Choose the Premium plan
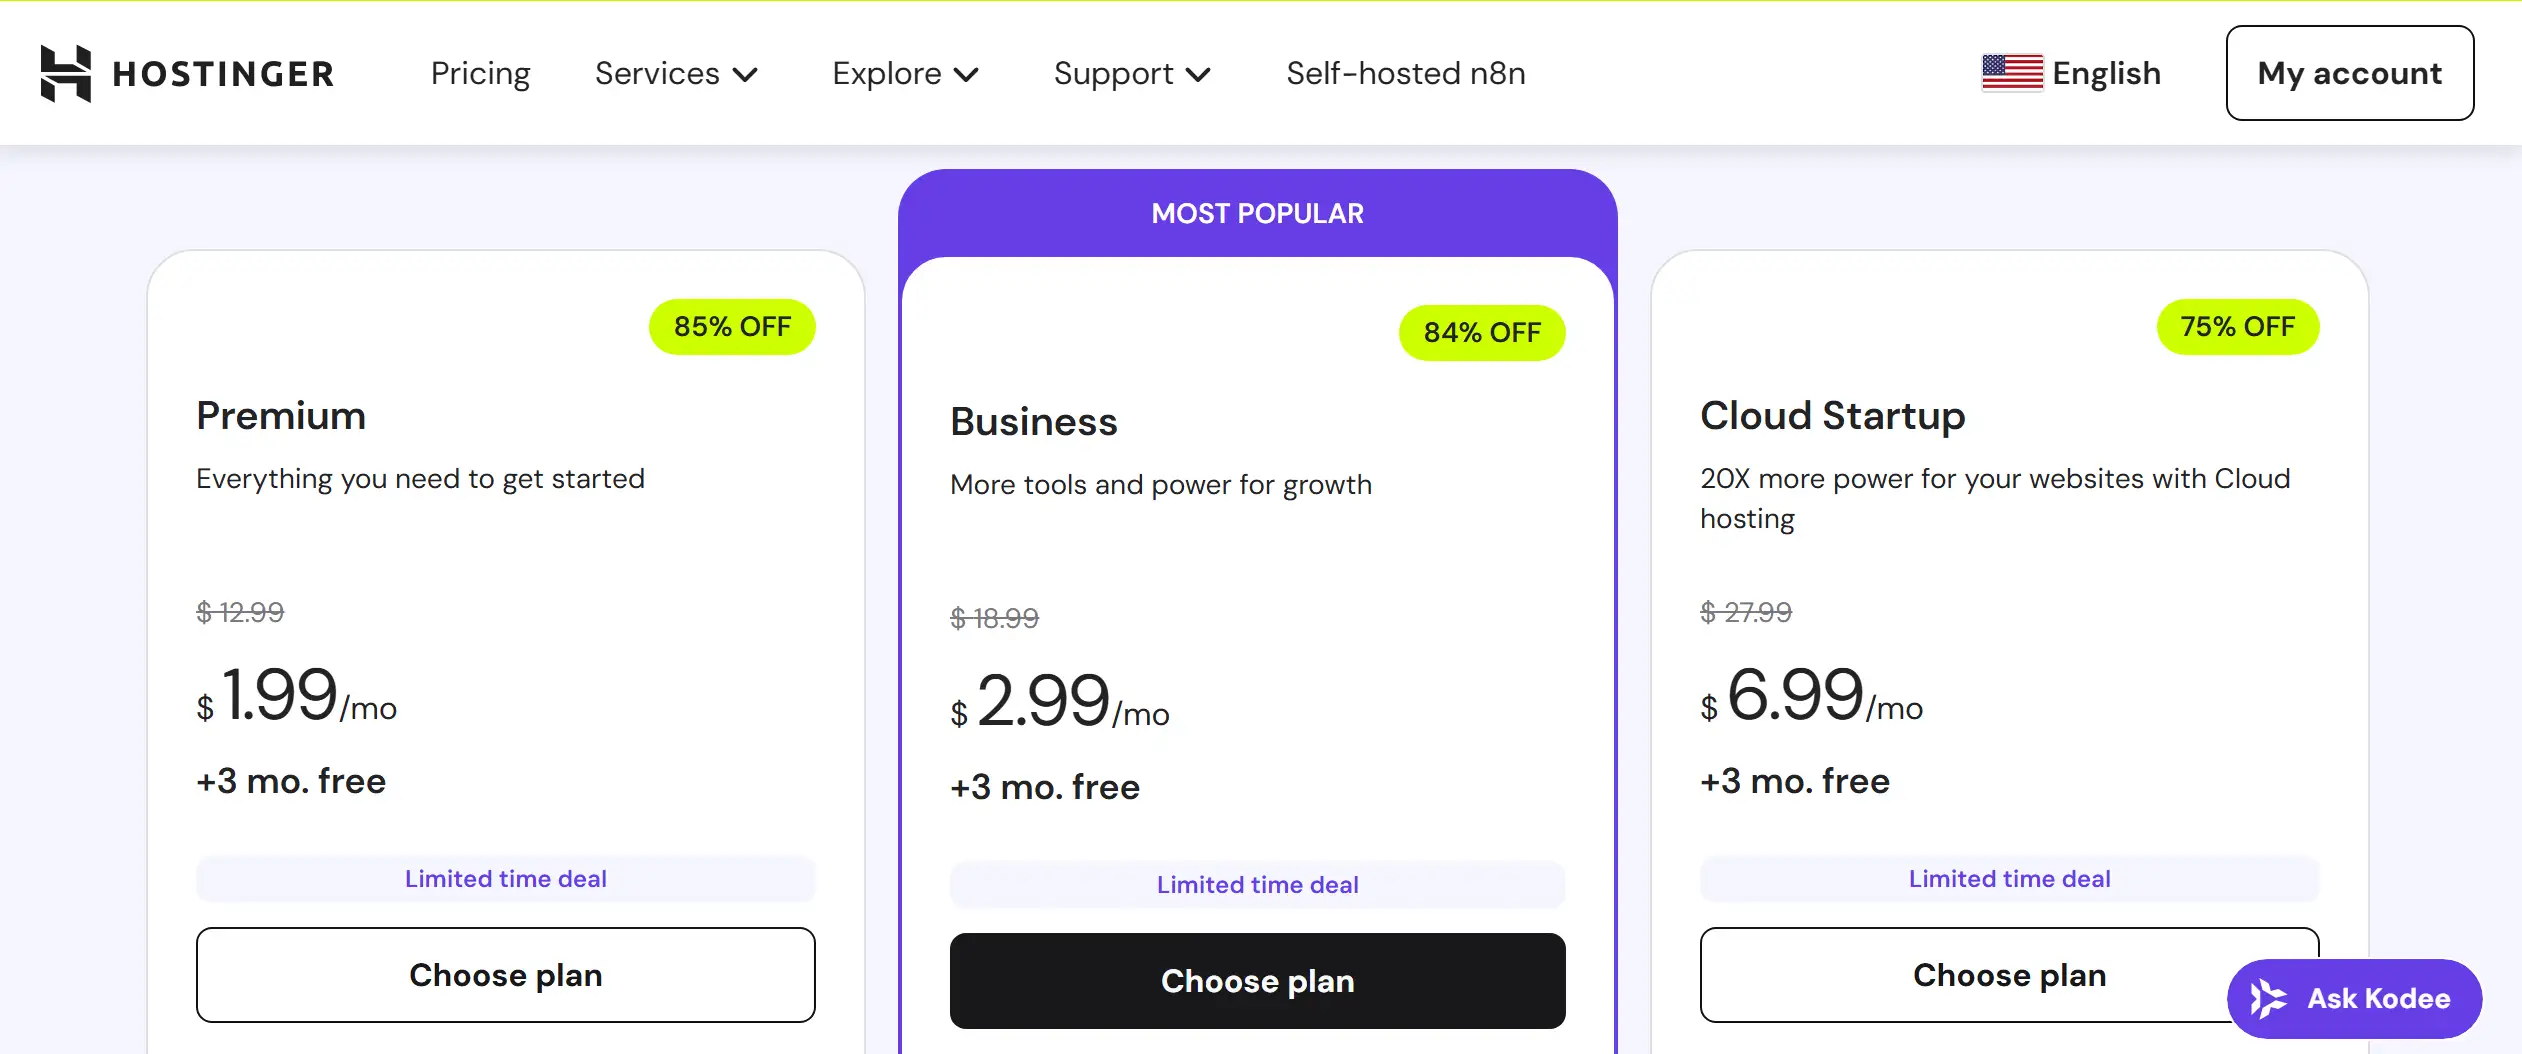Image resolution: width=2522 pixels, height=1054 pixels. [x=505, y=975]
